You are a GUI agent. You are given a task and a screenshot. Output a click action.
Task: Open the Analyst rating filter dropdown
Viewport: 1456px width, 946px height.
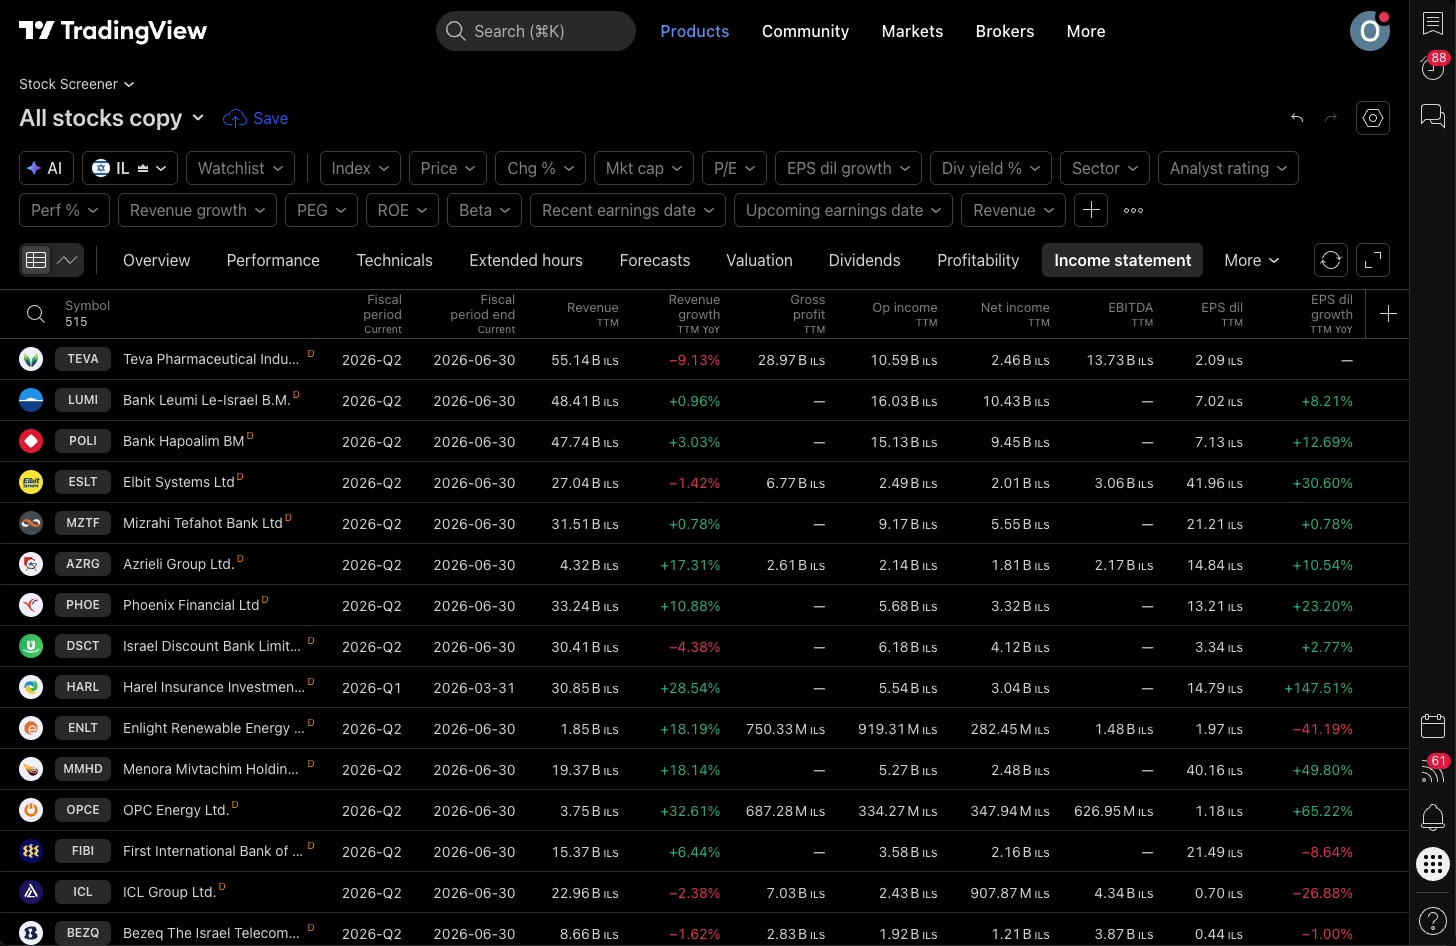pyautogui.click(x=1228, y=168)
